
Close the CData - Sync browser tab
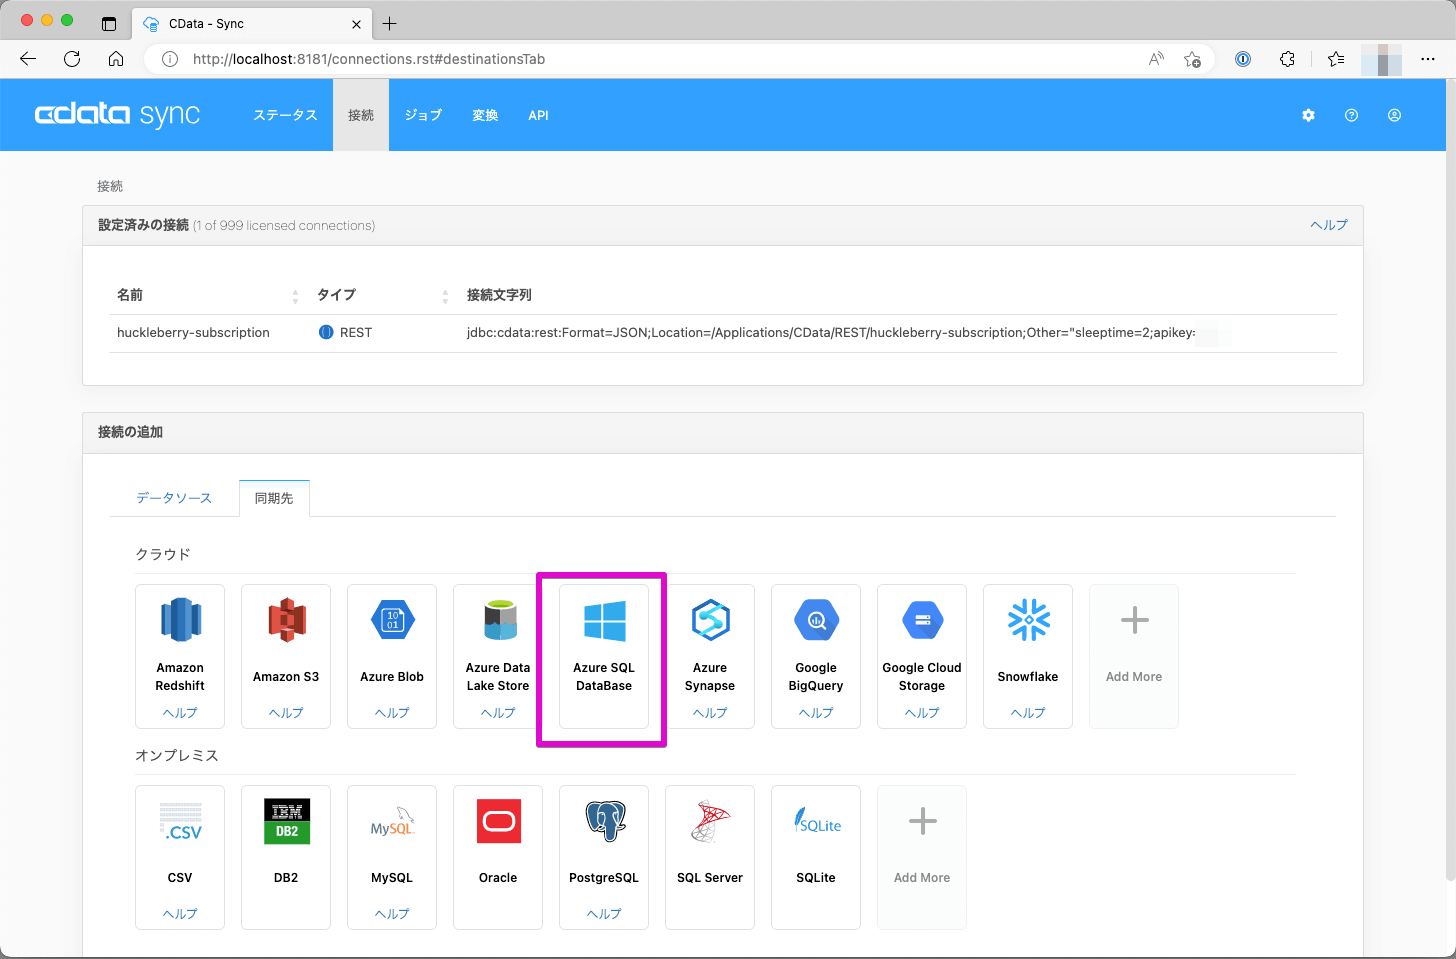[356, 24]
